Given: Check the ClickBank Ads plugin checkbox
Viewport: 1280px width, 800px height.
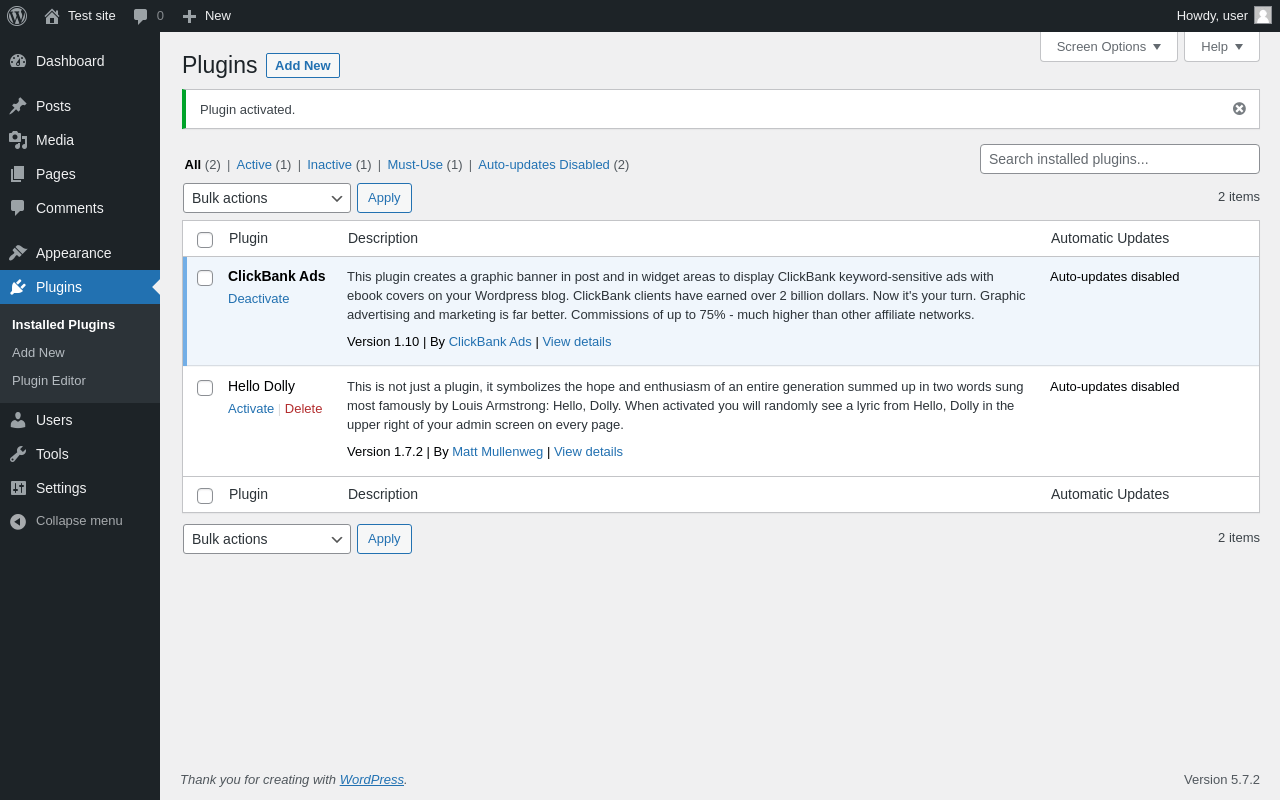Looking at the screenshot, I should click(205, 278).
